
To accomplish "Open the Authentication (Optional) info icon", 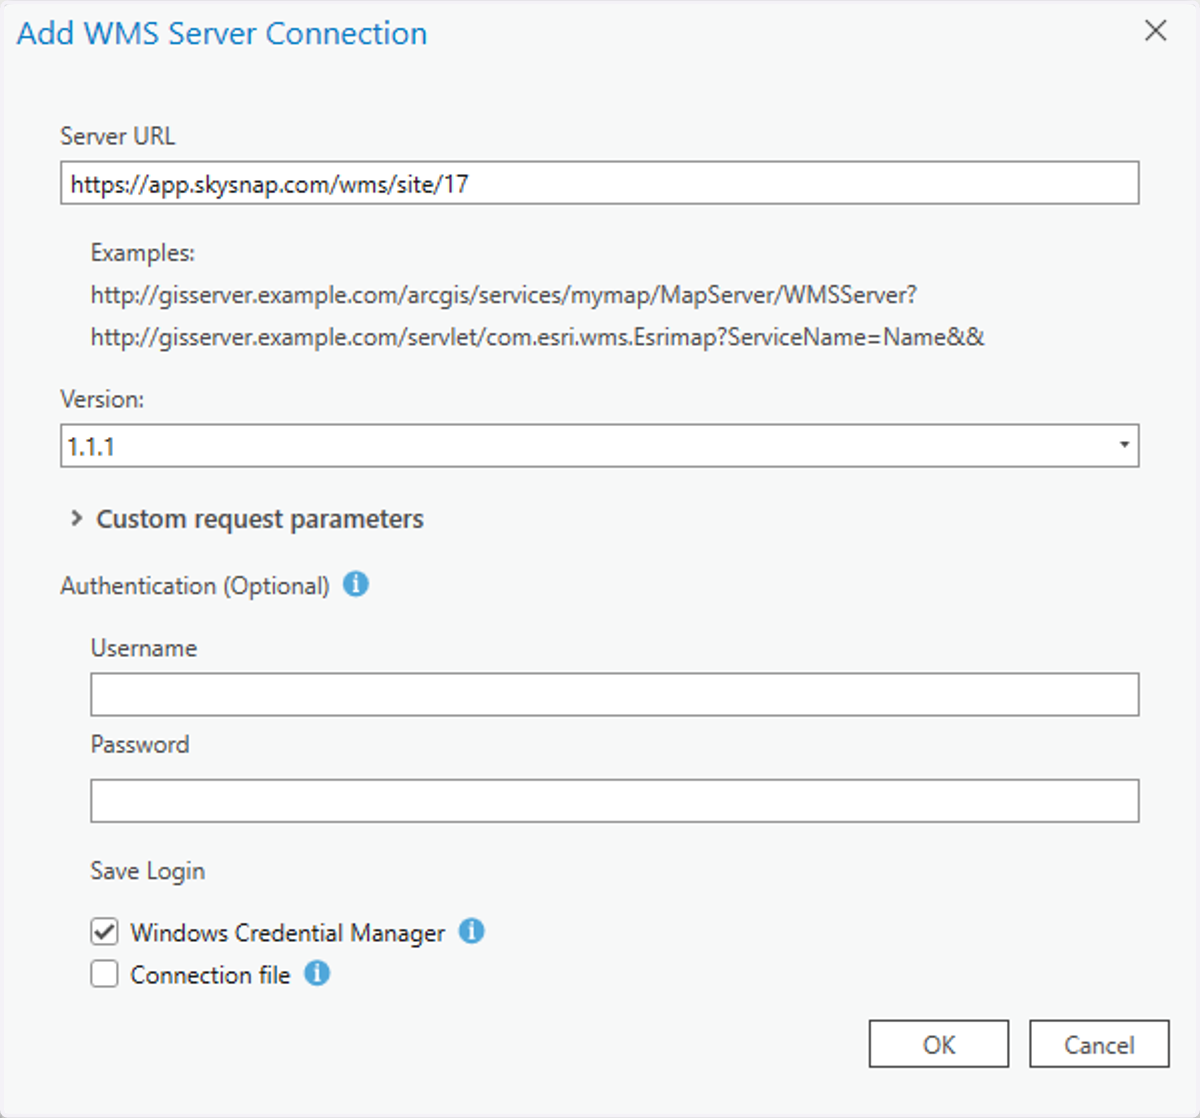I will (356, 584).
